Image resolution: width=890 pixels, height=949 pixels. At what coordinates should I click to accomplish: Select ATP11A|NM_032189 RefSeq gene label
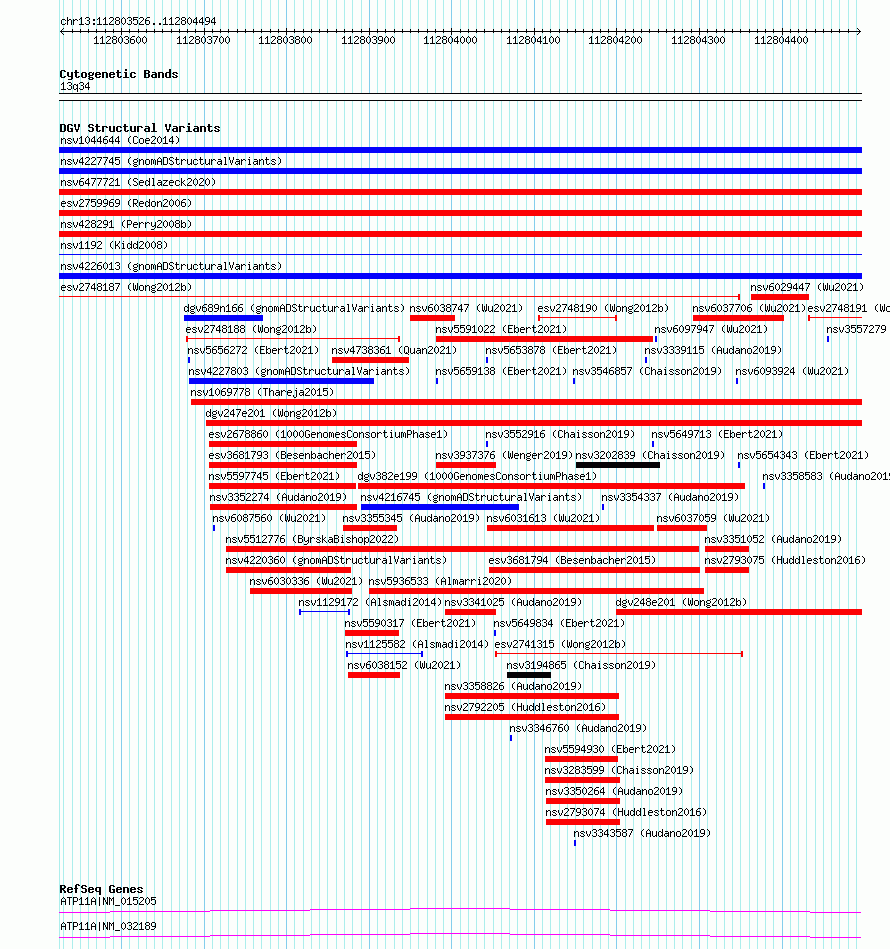(108, 927)
